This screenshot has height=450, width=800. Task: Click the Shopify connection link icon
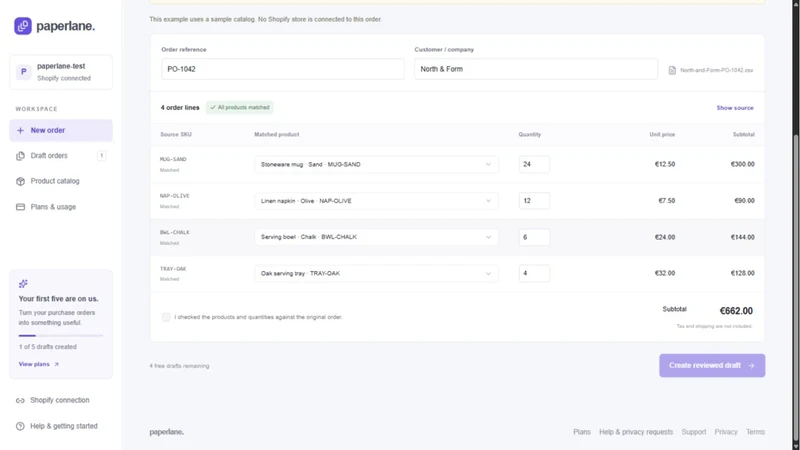[20, 401]
